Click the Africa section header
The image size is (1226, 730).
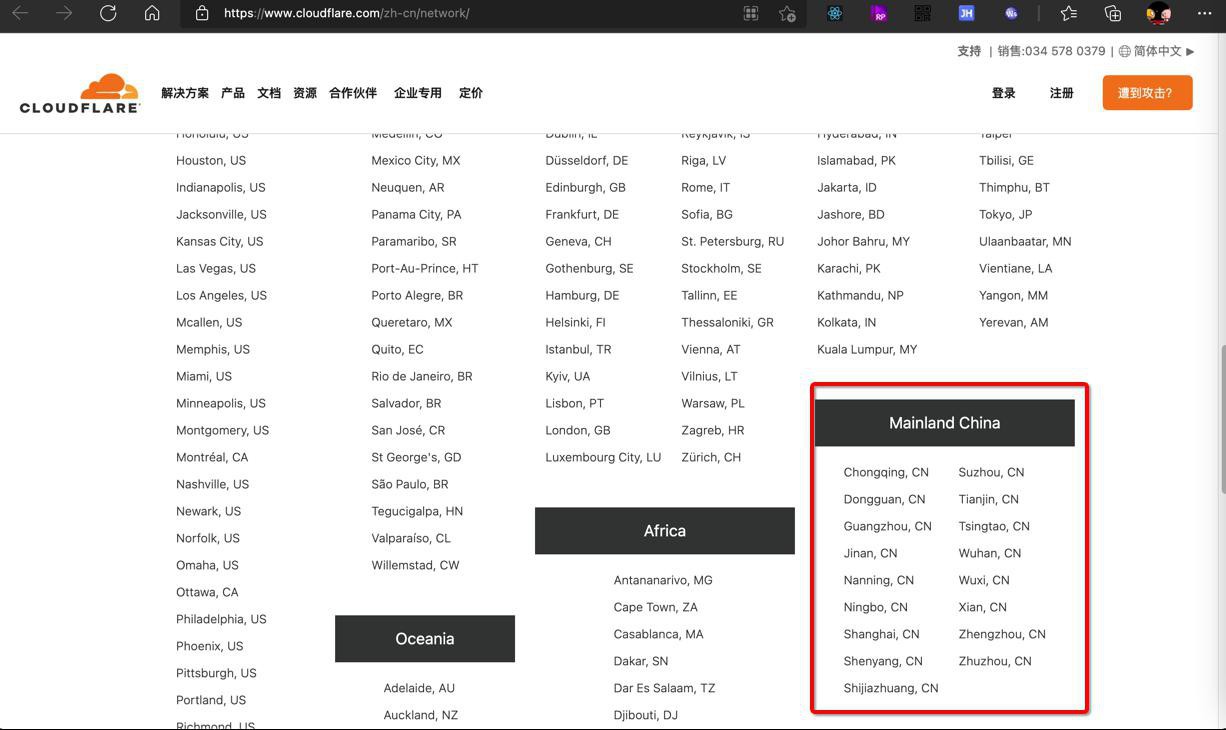click(665, 531)
